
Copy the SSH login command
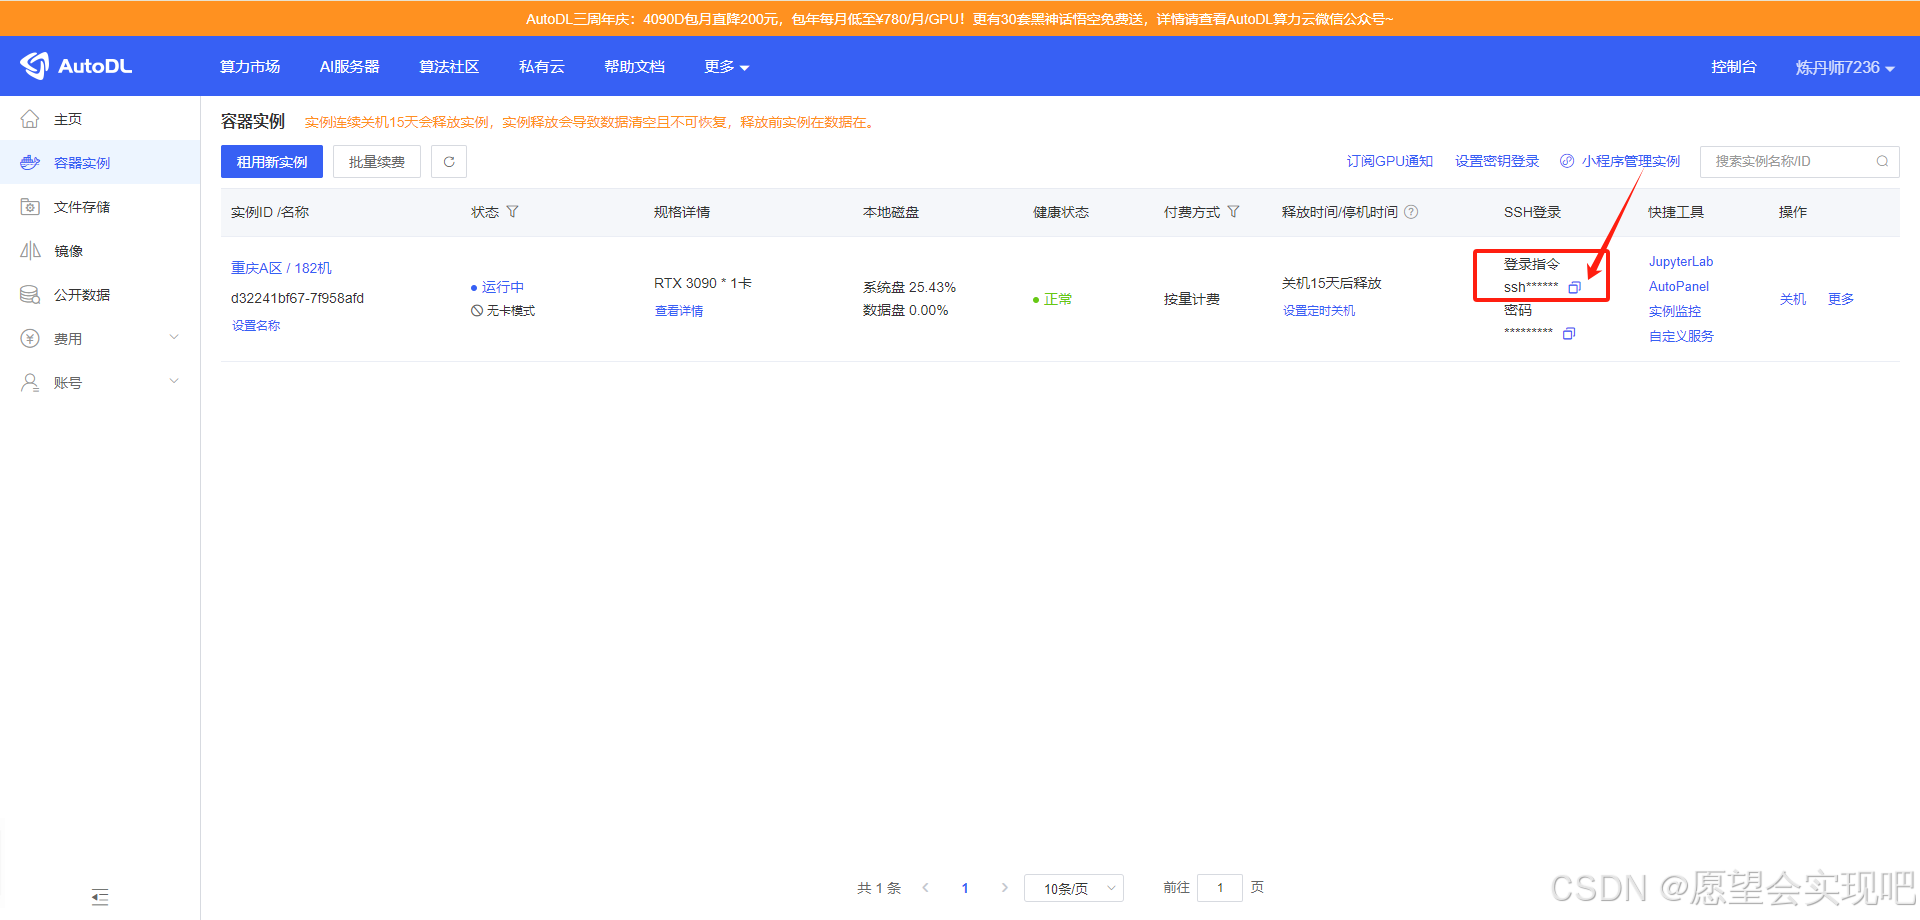[1574, 288]
